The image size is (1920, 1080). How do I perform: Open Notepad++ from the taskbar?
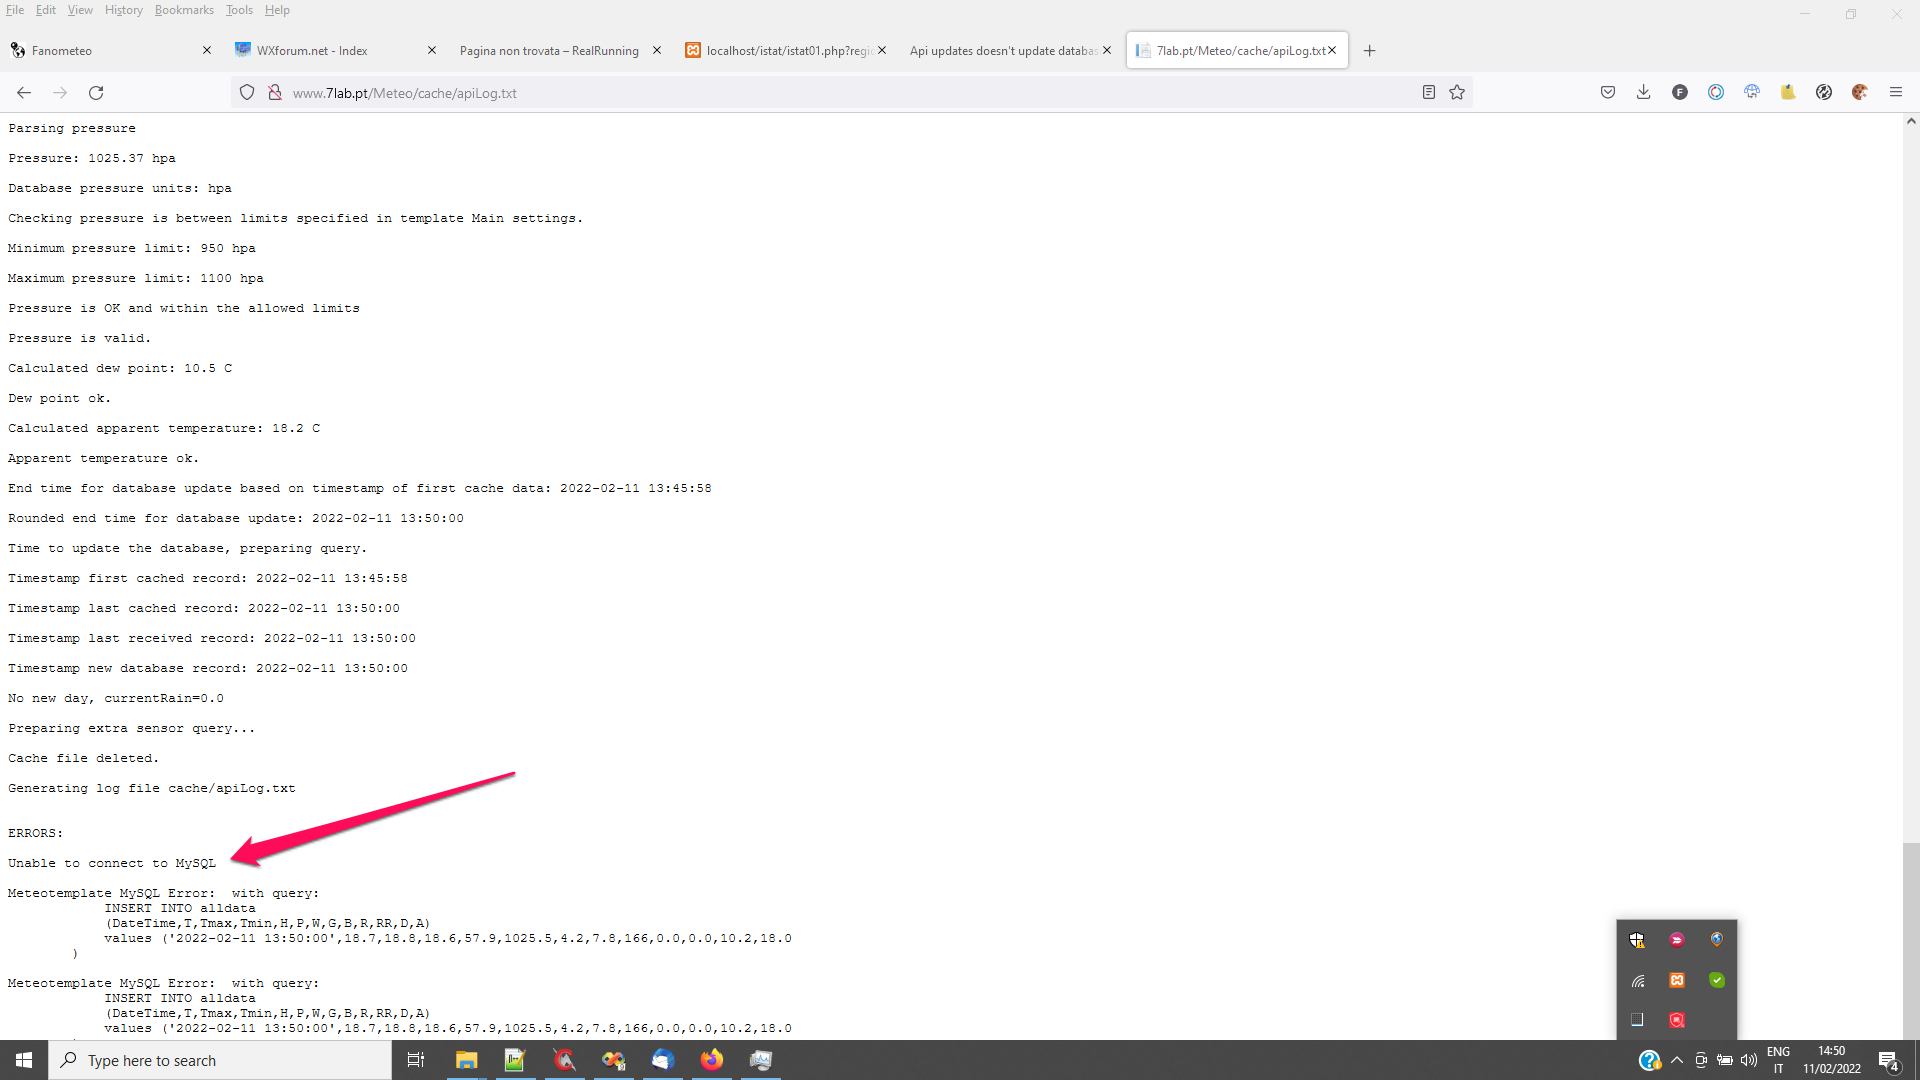(x=515, y=1060)
